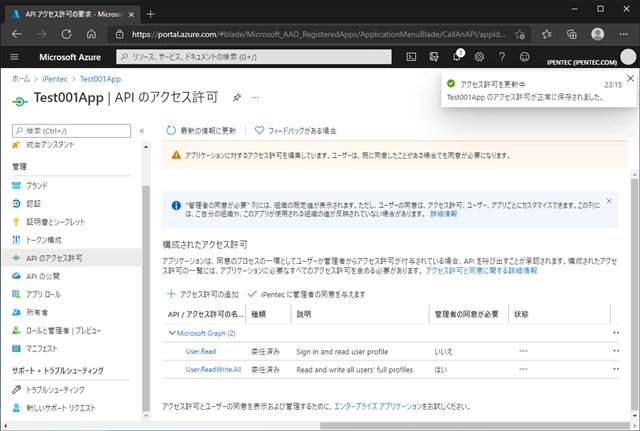Open the 詳細情報 link in info banner

[444, 213]
